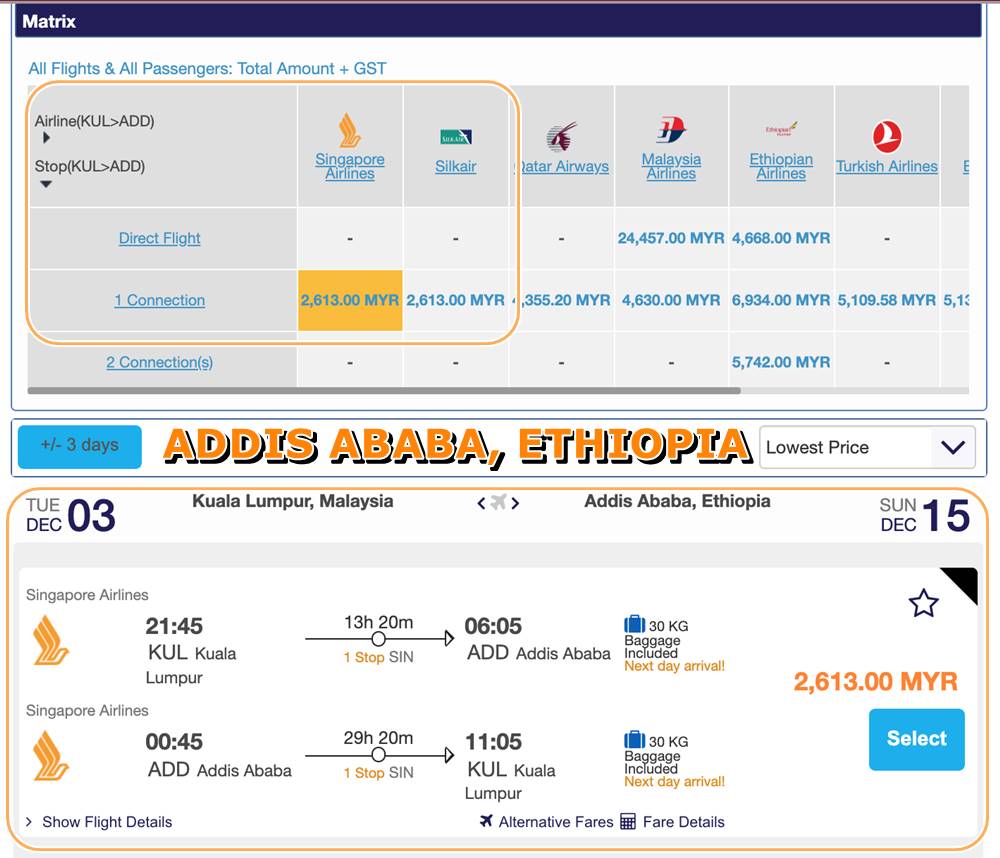The height and width of the screenshot is (858, 1000).
Task: Select the Silkair 2,613.00 MYR fare
Action: point(455,300)
